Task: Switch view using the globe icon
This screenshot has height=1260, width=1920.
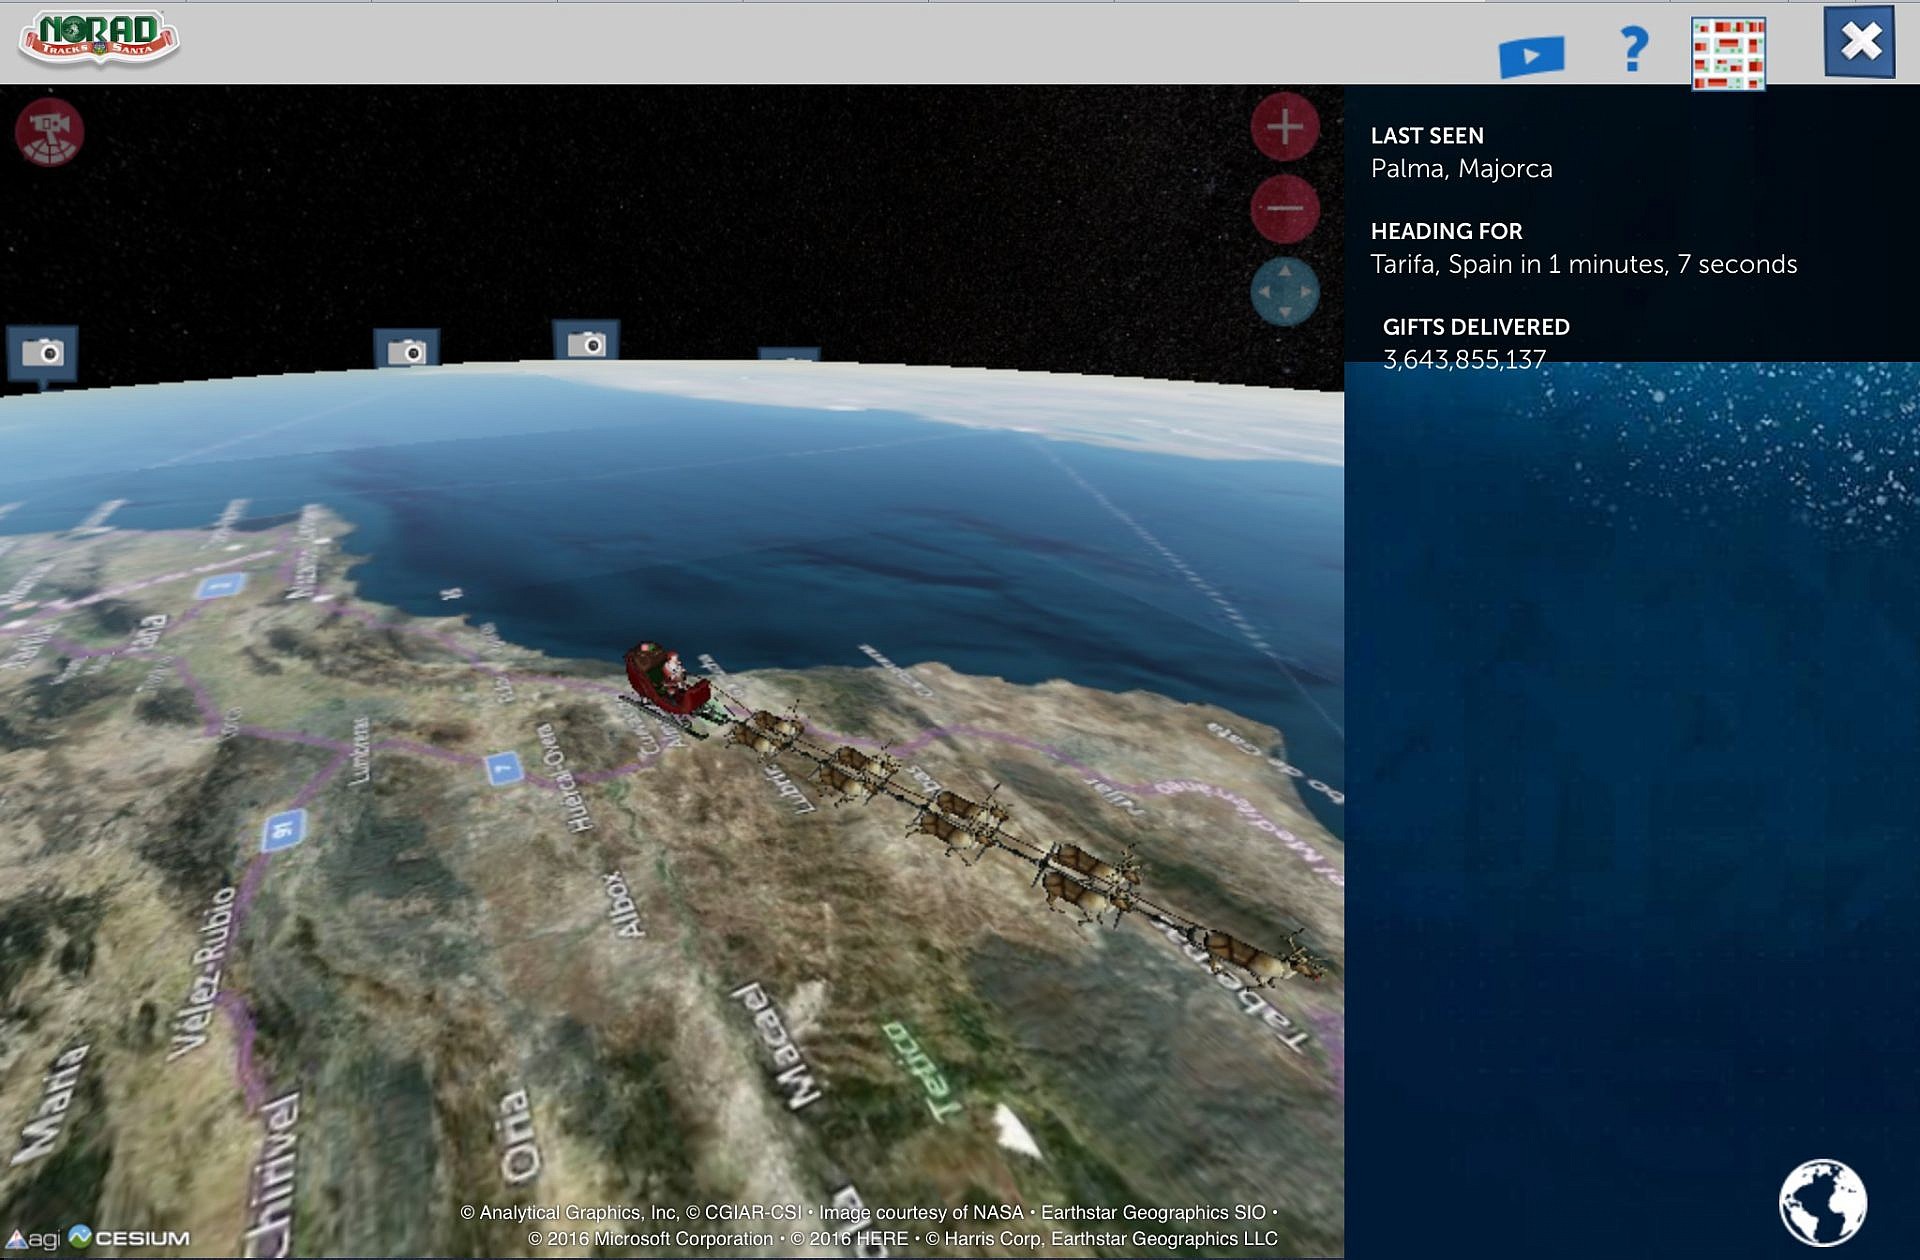Action: coord(1822,1202)
